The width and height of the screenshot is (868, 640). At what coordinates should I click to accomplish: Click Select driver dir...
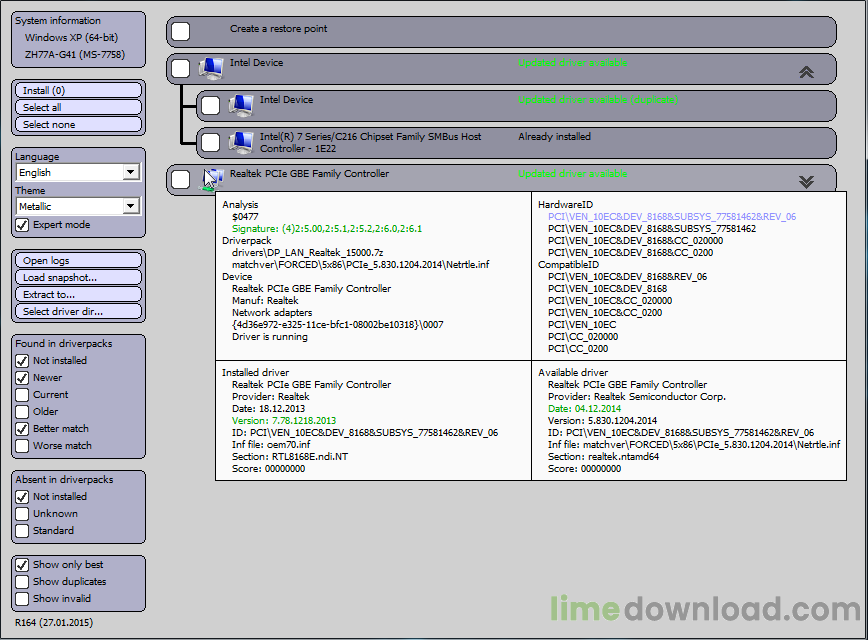79,311
